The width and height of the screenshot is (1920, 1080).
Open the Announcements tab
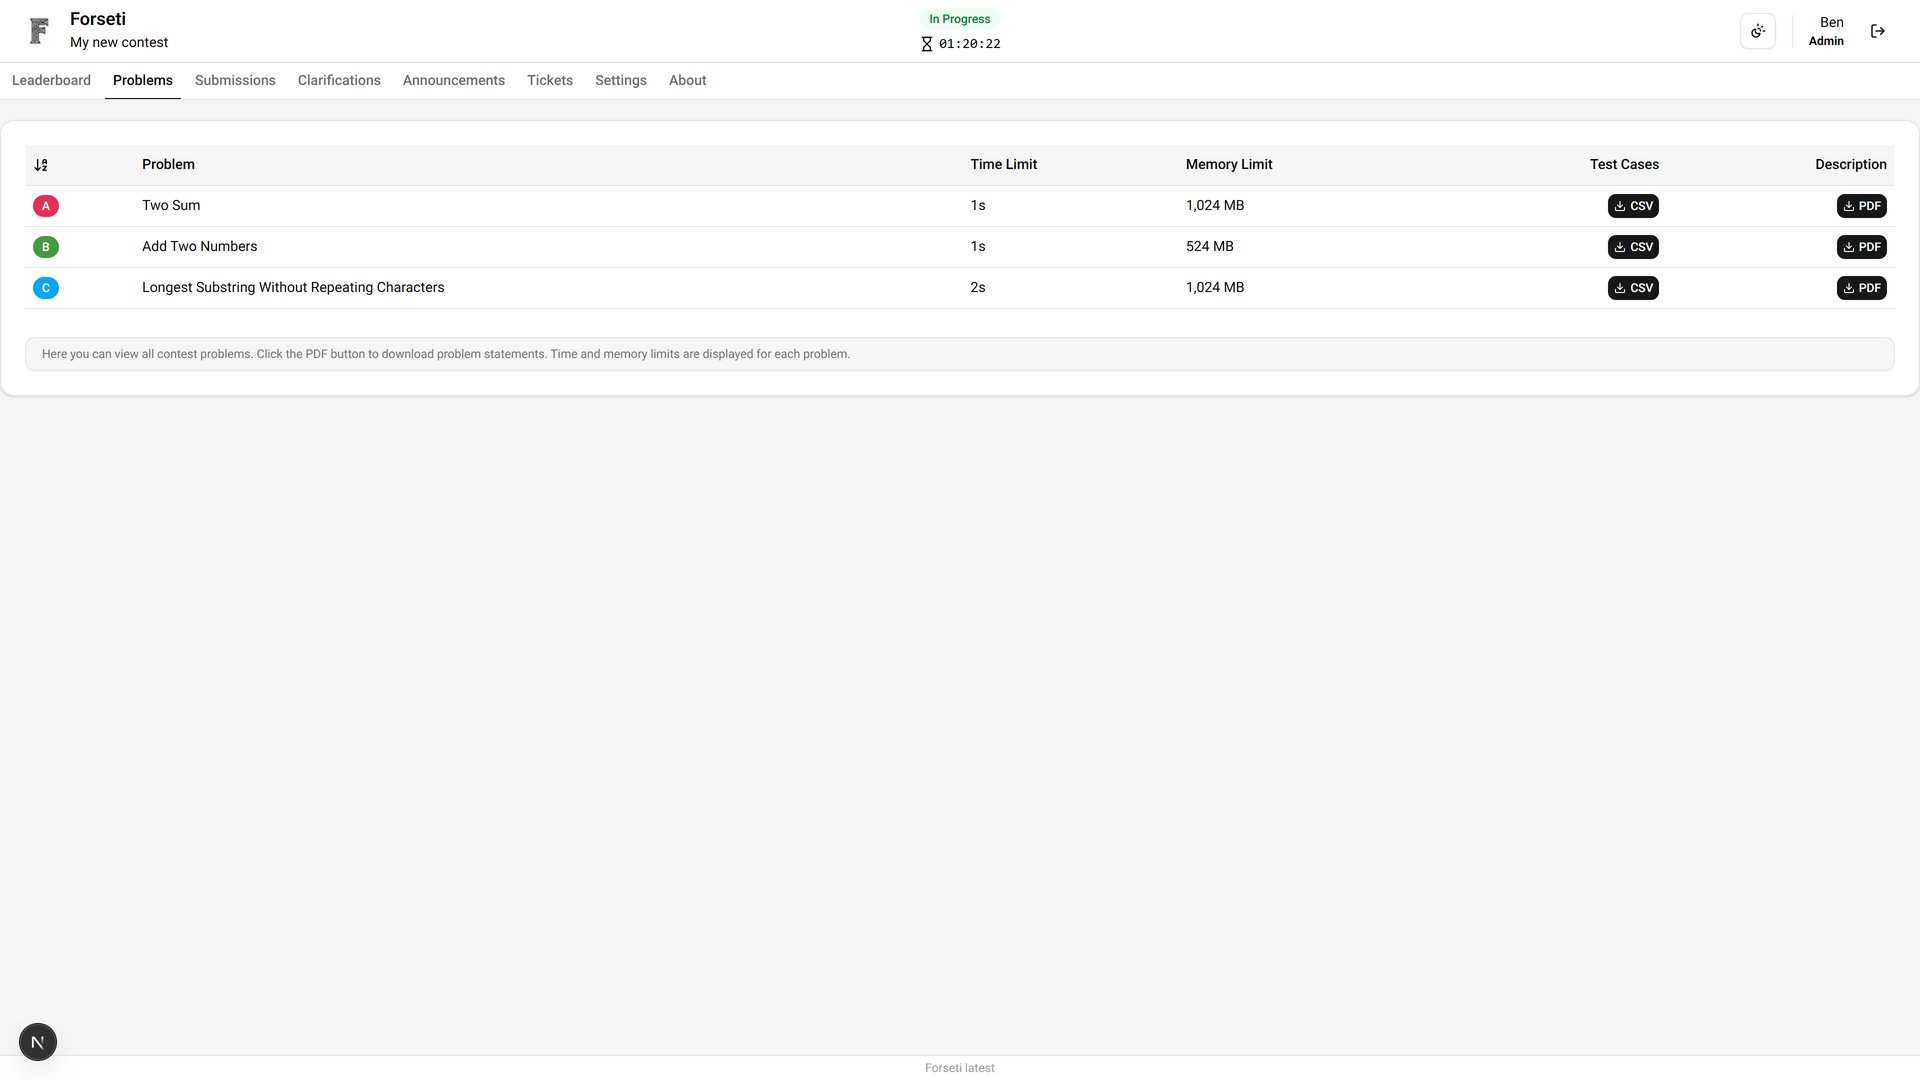pos(453,80)
